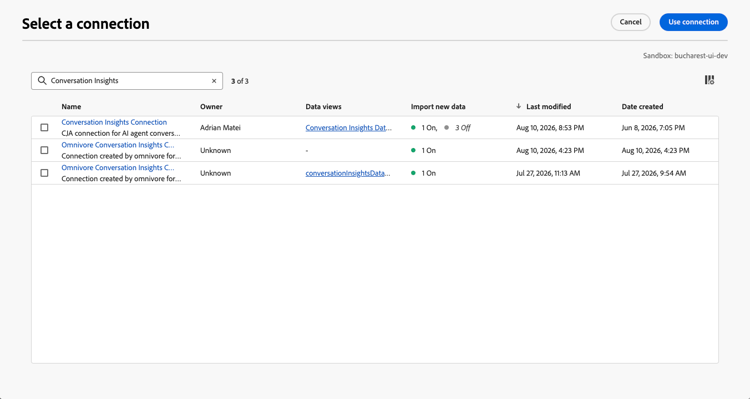
Task: Click the Use connection button
Action: click(x=694, y=22)
